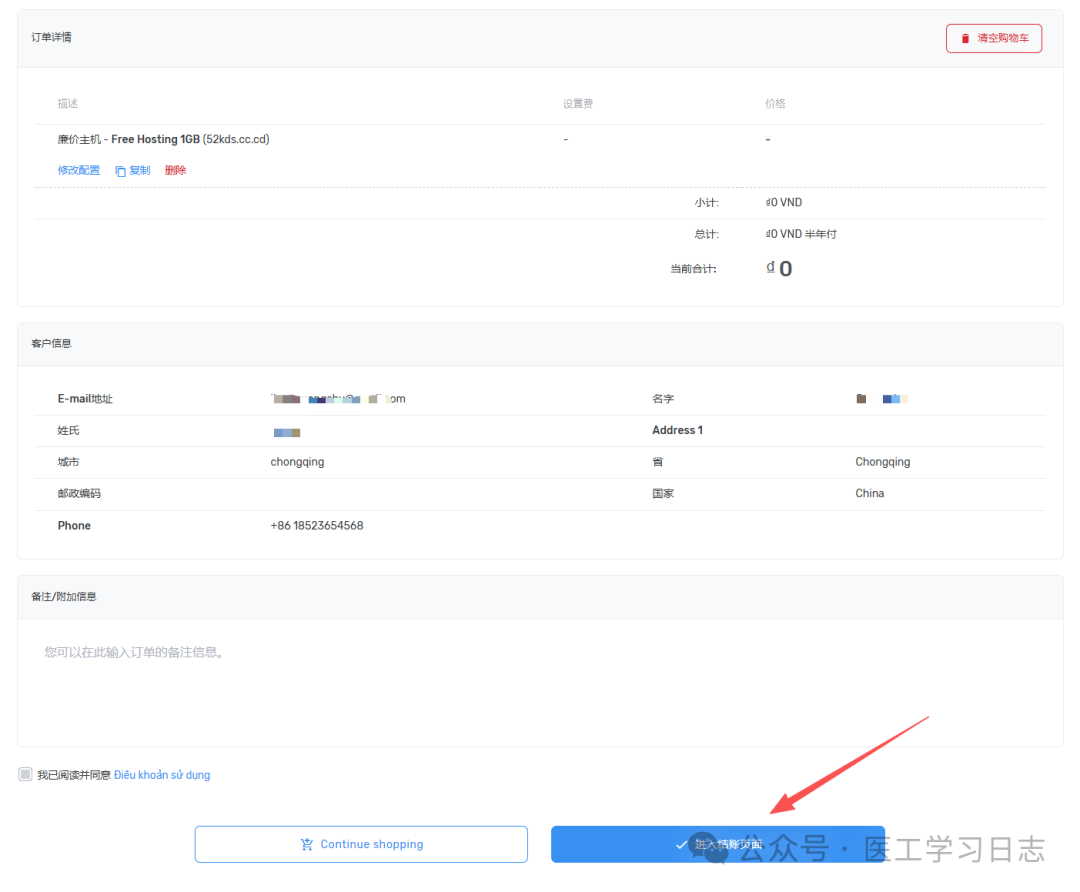Tick the terms agreement checkbox
Viewport: 1080px width, 892px height.
click(x=25, y=774)
